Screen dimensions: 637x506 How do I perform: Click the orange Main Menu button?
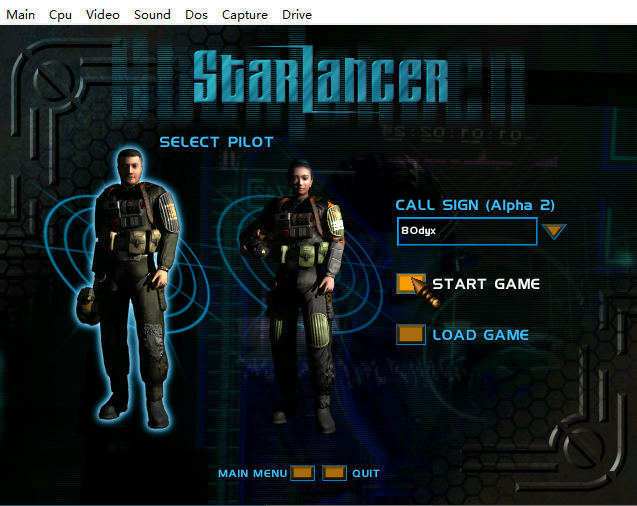(x=302, y=473)
